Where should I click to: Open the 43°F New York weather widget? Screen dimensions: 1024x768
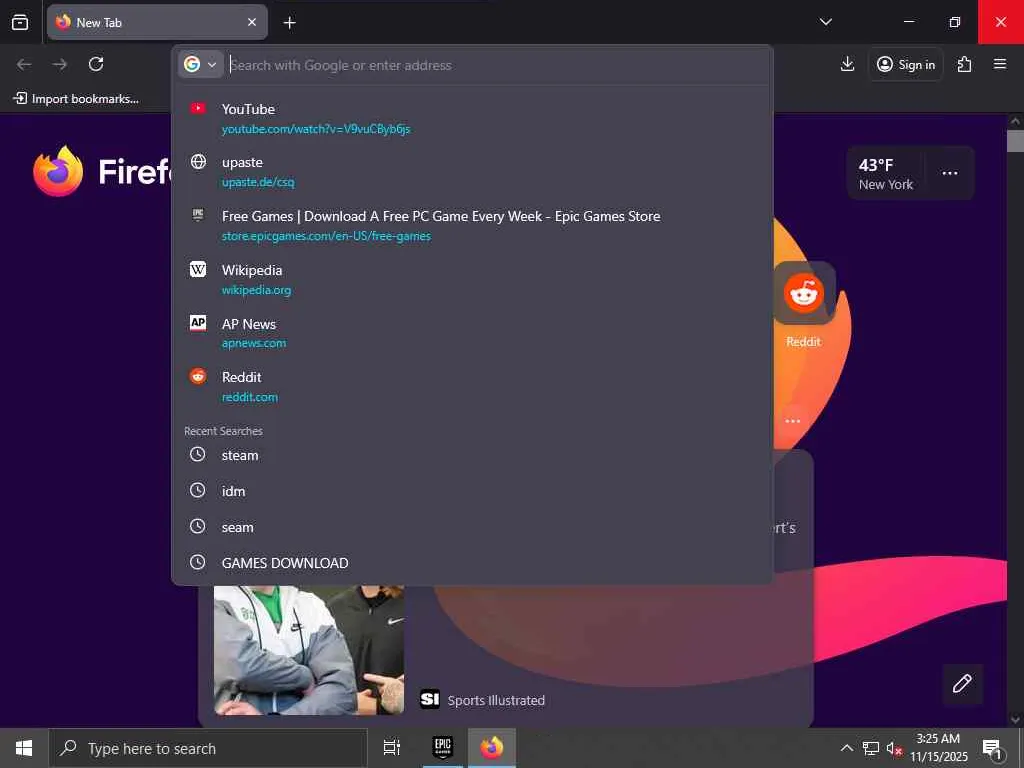885,174
